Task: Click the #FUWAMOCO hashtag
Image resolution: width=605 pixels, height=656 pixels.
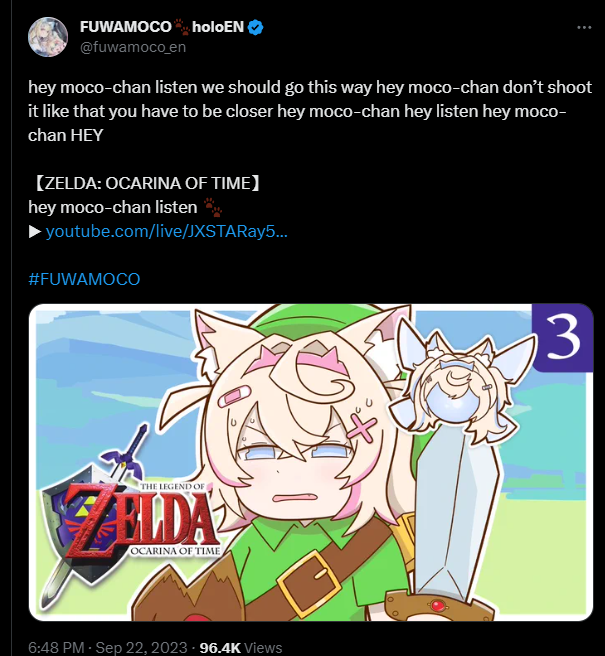Action: click(84, 279)
